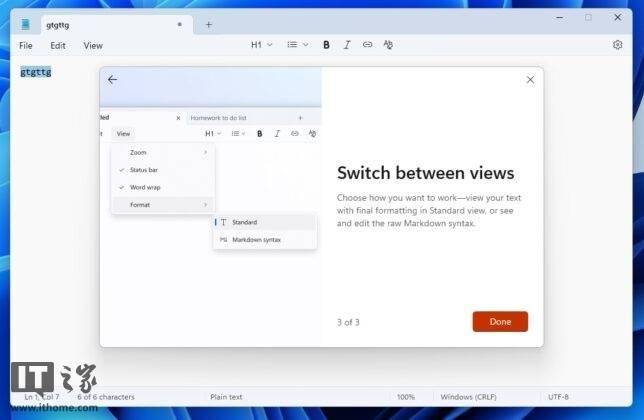Close the Switch between views dialog
The height and width of the screenshot is (420, 644).
click(530, 80)
